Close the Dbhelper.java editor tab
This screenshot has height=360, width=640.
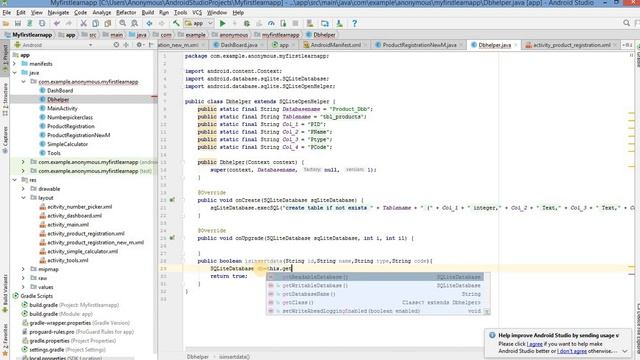[516, 45]
